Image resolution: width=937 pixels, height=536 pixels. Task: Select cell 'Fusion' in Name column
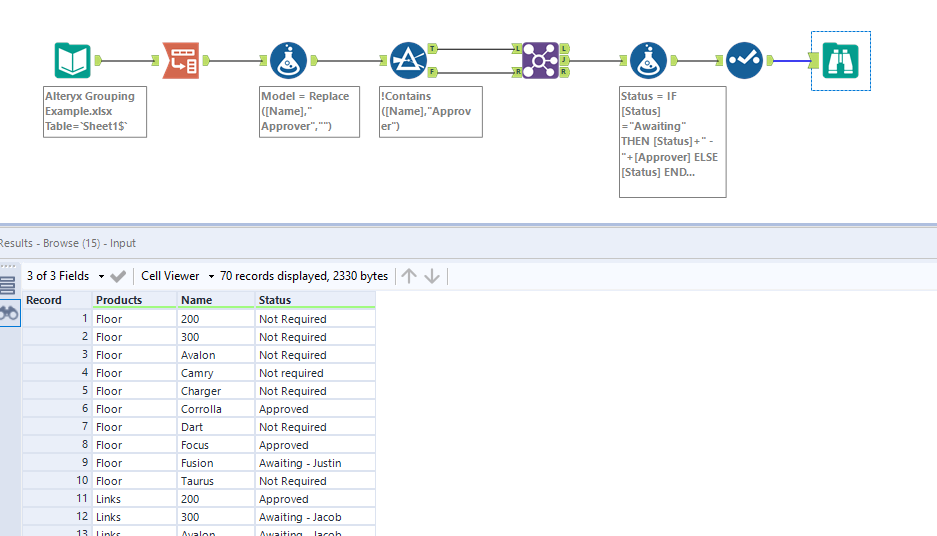216,463
